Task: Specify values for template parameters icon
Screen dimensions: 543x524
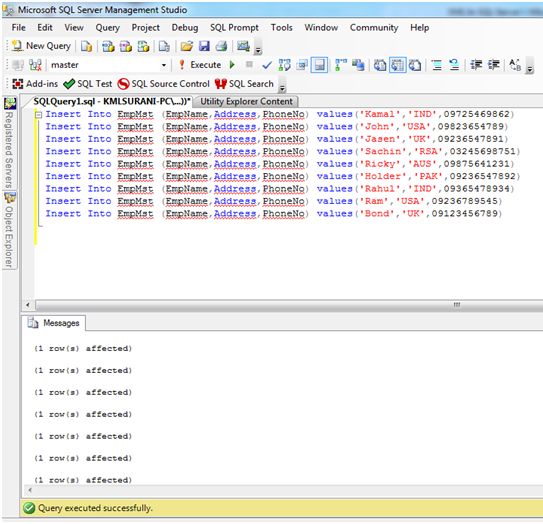Action: 515,65
